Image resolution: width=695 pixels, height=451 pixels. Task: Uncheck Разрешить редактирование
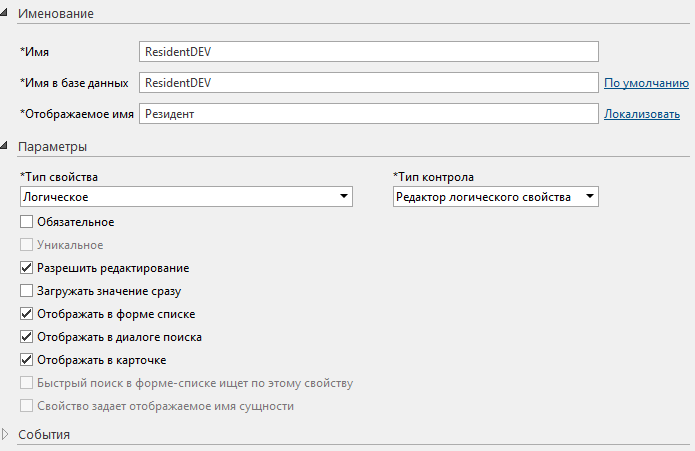[27, 268]
